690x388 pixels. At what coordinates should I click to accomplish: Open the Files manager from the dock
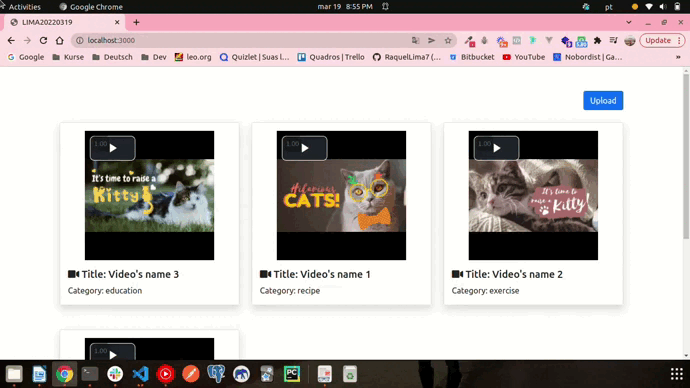14,374
